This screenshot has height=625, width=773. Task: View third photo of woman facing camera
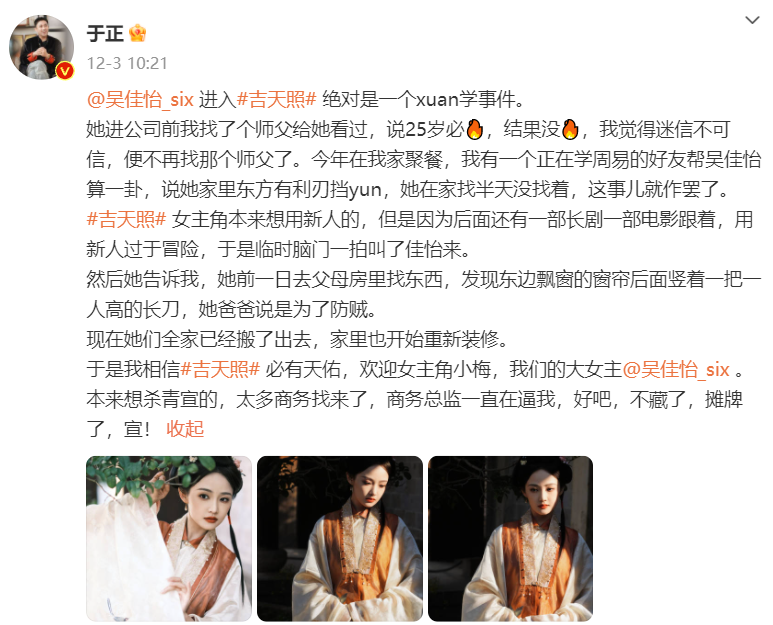510,538
